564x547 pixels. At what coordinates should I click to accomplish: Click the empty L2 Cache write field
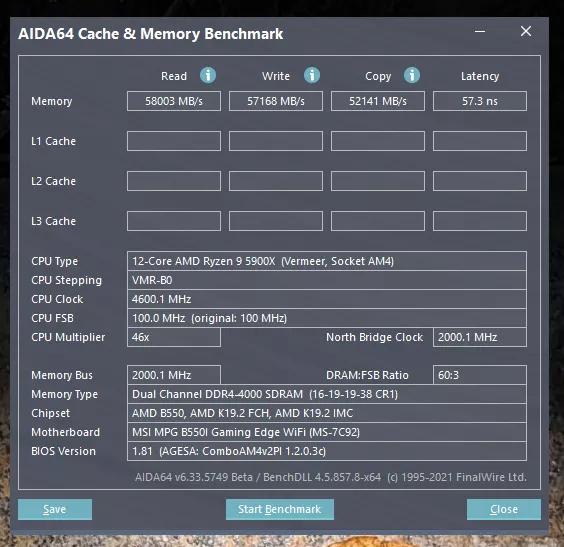pos(276,181)
